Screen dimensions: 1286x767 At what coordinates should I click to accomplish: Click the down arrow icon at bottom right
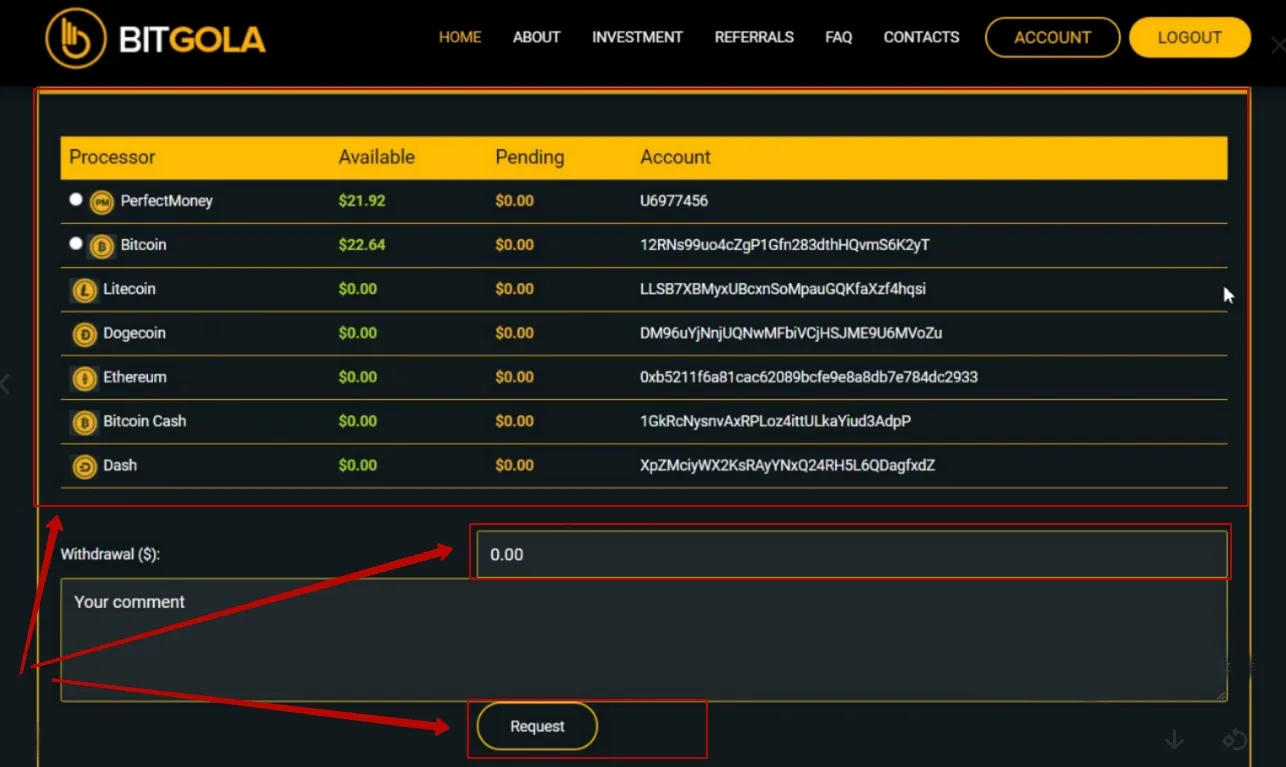[x=1175, y=739]
